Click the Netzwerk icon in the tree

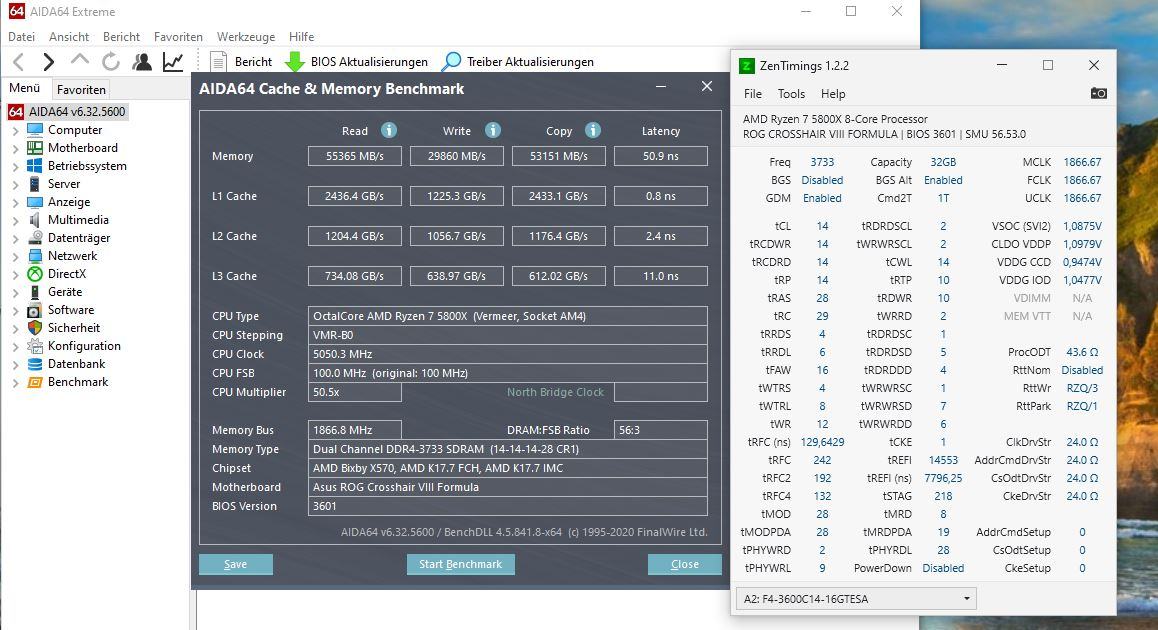click(x=35, y=256)
